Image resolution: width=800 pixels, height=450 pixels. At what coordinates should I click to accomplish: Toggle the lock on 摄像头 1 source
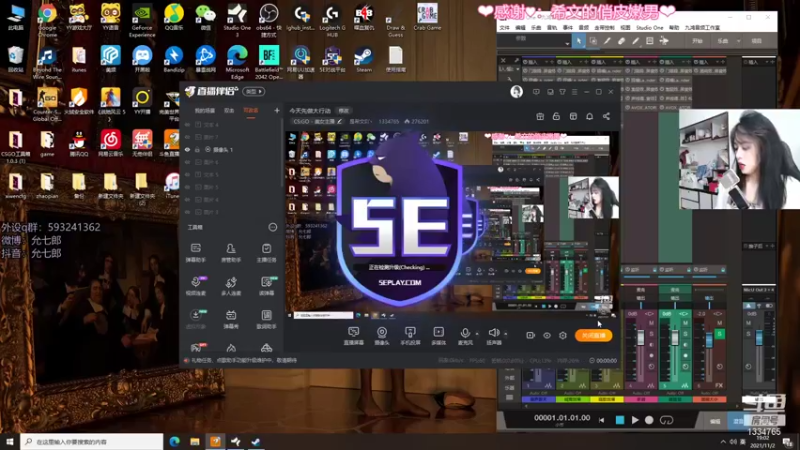197,149
